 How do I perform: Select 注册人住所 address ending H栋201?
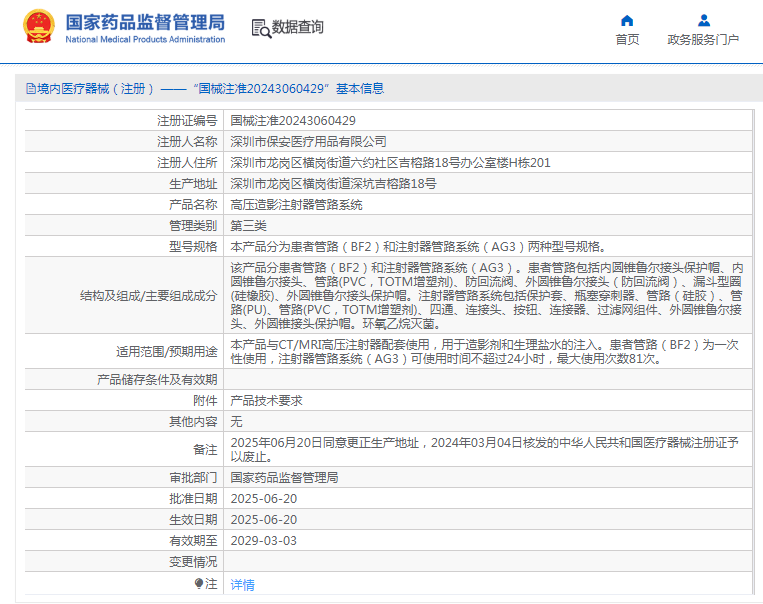390,163
